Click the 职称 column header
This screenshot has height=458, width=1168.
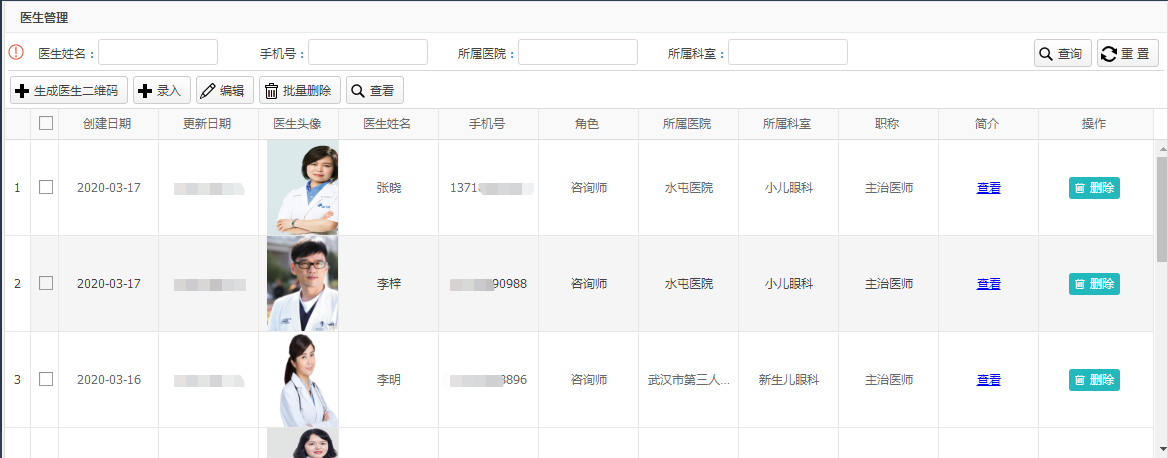point(888,124)
